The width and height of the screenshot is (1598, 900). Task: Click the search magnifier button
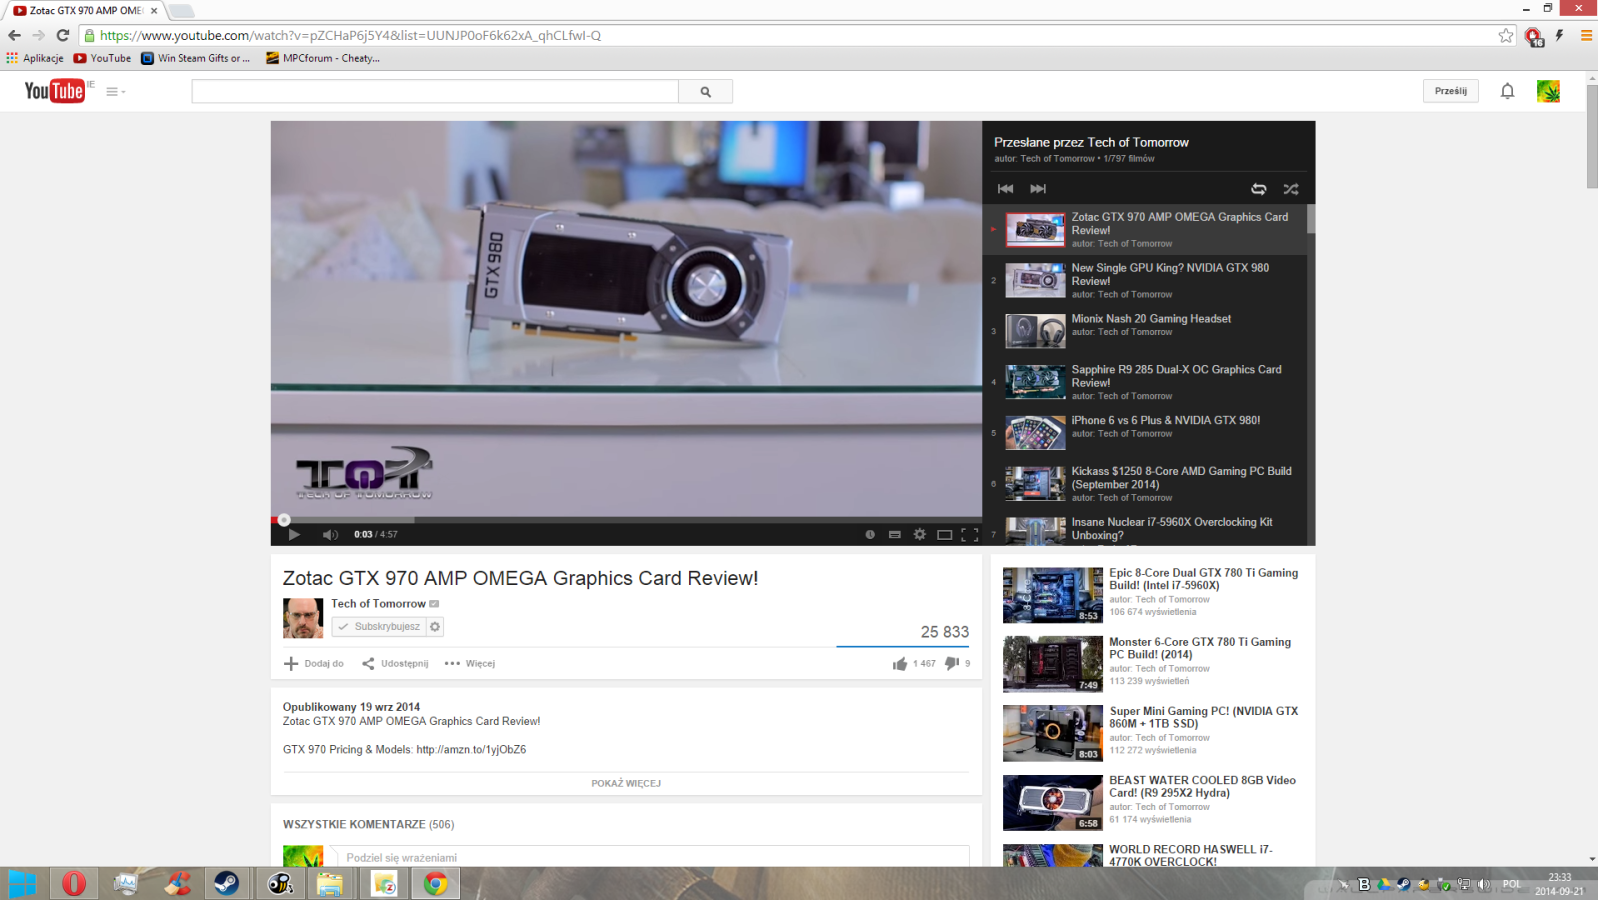tap(706, 92)
